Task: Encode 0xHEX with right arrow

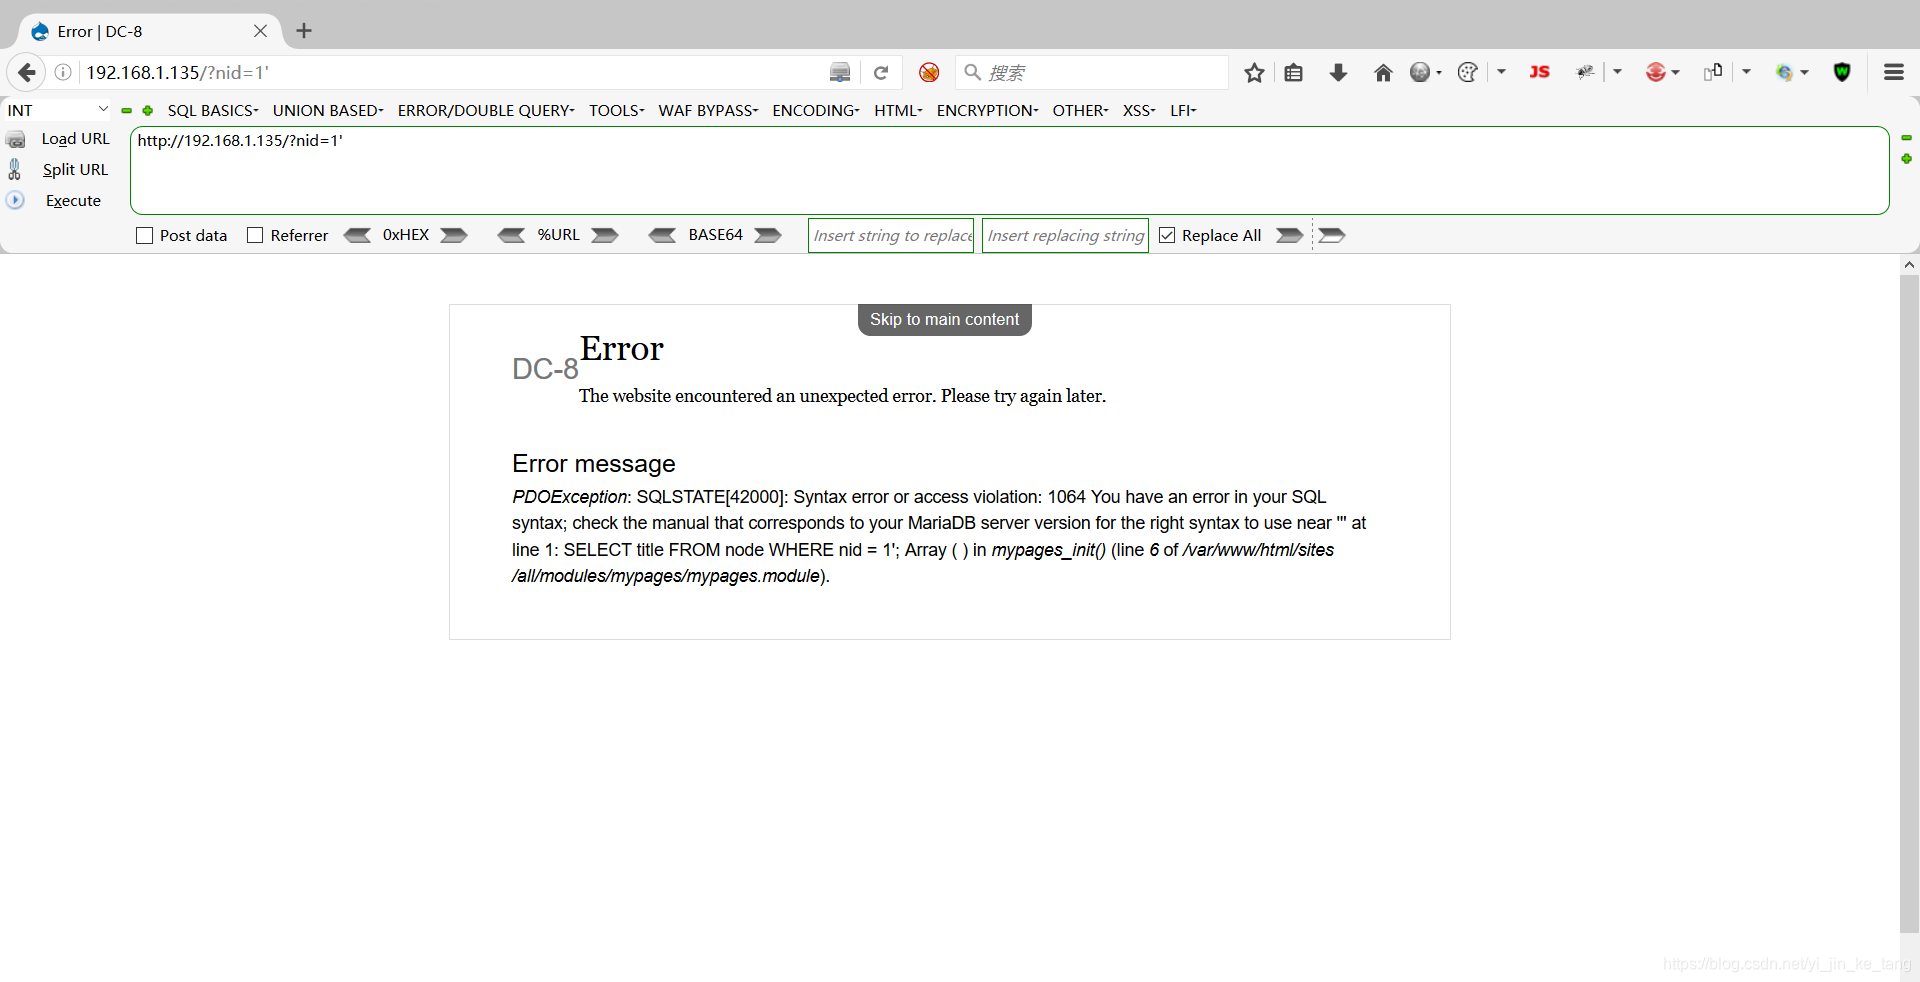Action: [x=454, y=235]
